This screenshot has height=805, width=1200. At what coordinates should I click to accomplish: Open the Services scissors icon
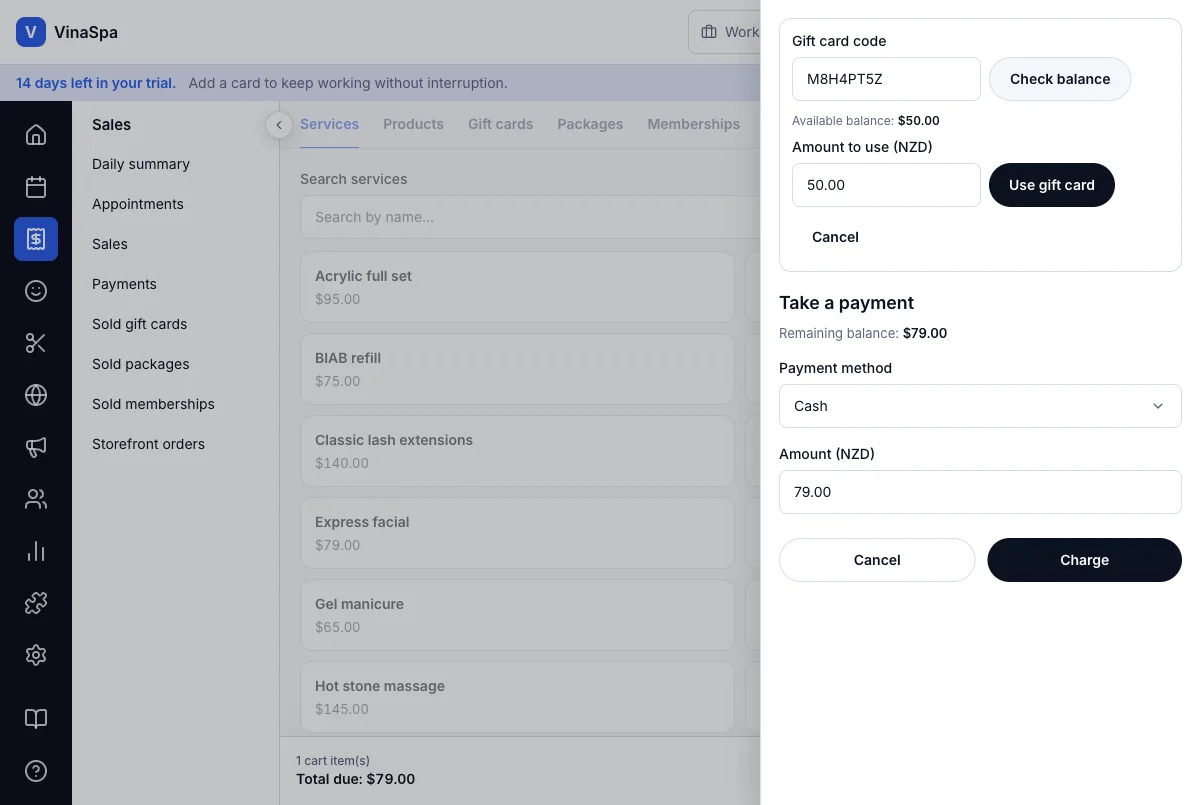coord(36,343)
